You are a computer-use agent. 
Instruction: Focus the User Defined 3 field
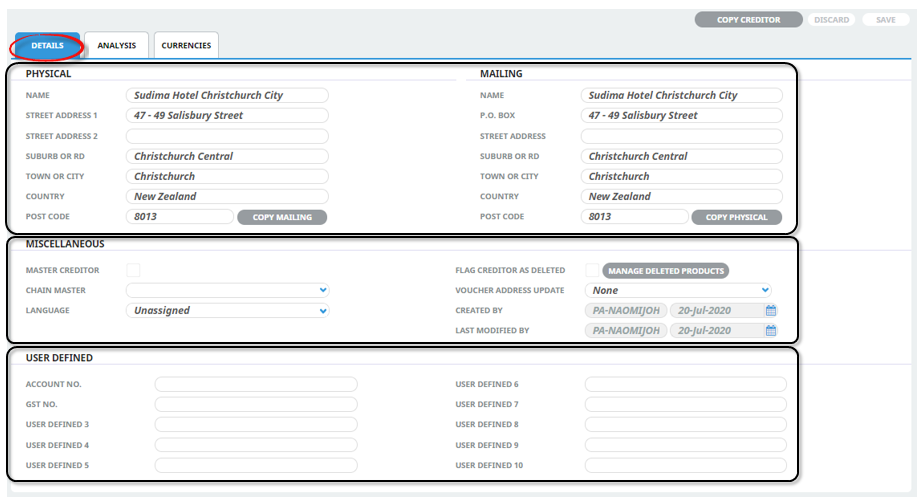pyautogui.click(x=256, y=424)
